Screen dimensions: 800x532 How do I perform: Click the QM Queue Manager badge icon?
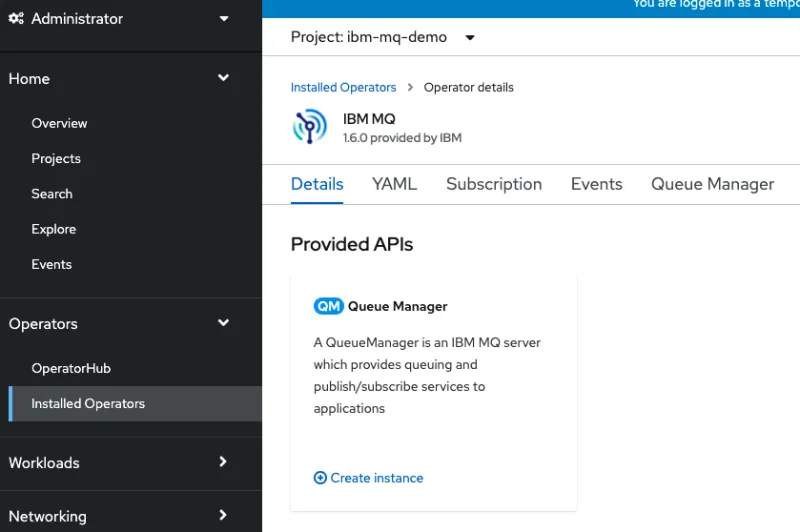328,307
